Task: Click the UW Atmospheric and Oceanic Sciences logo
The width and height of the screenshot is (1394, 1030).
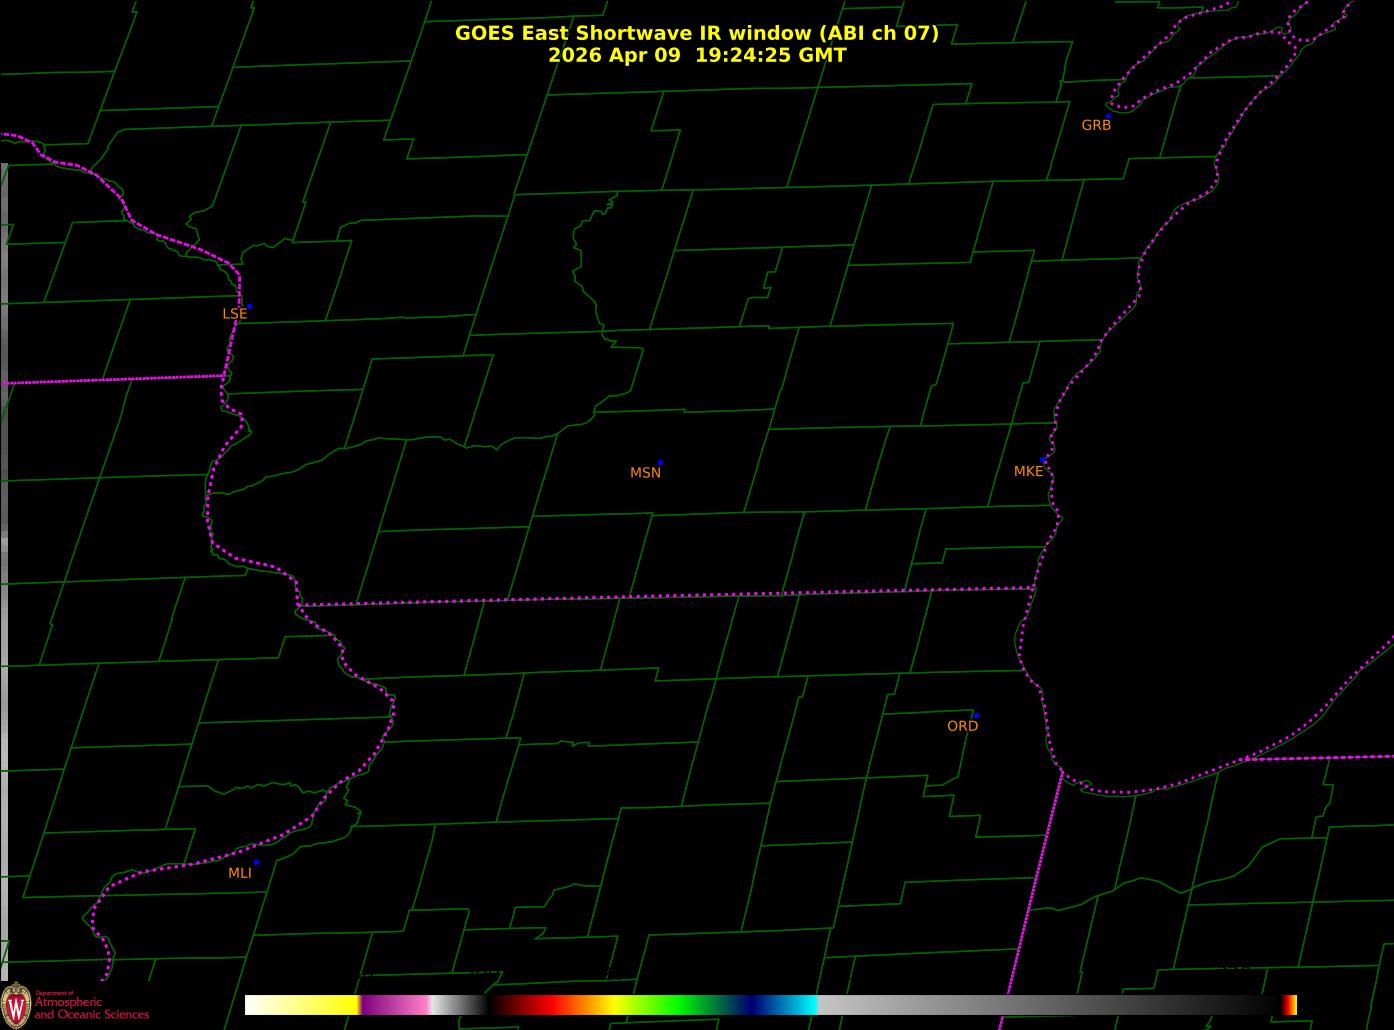Action: 75,1004
